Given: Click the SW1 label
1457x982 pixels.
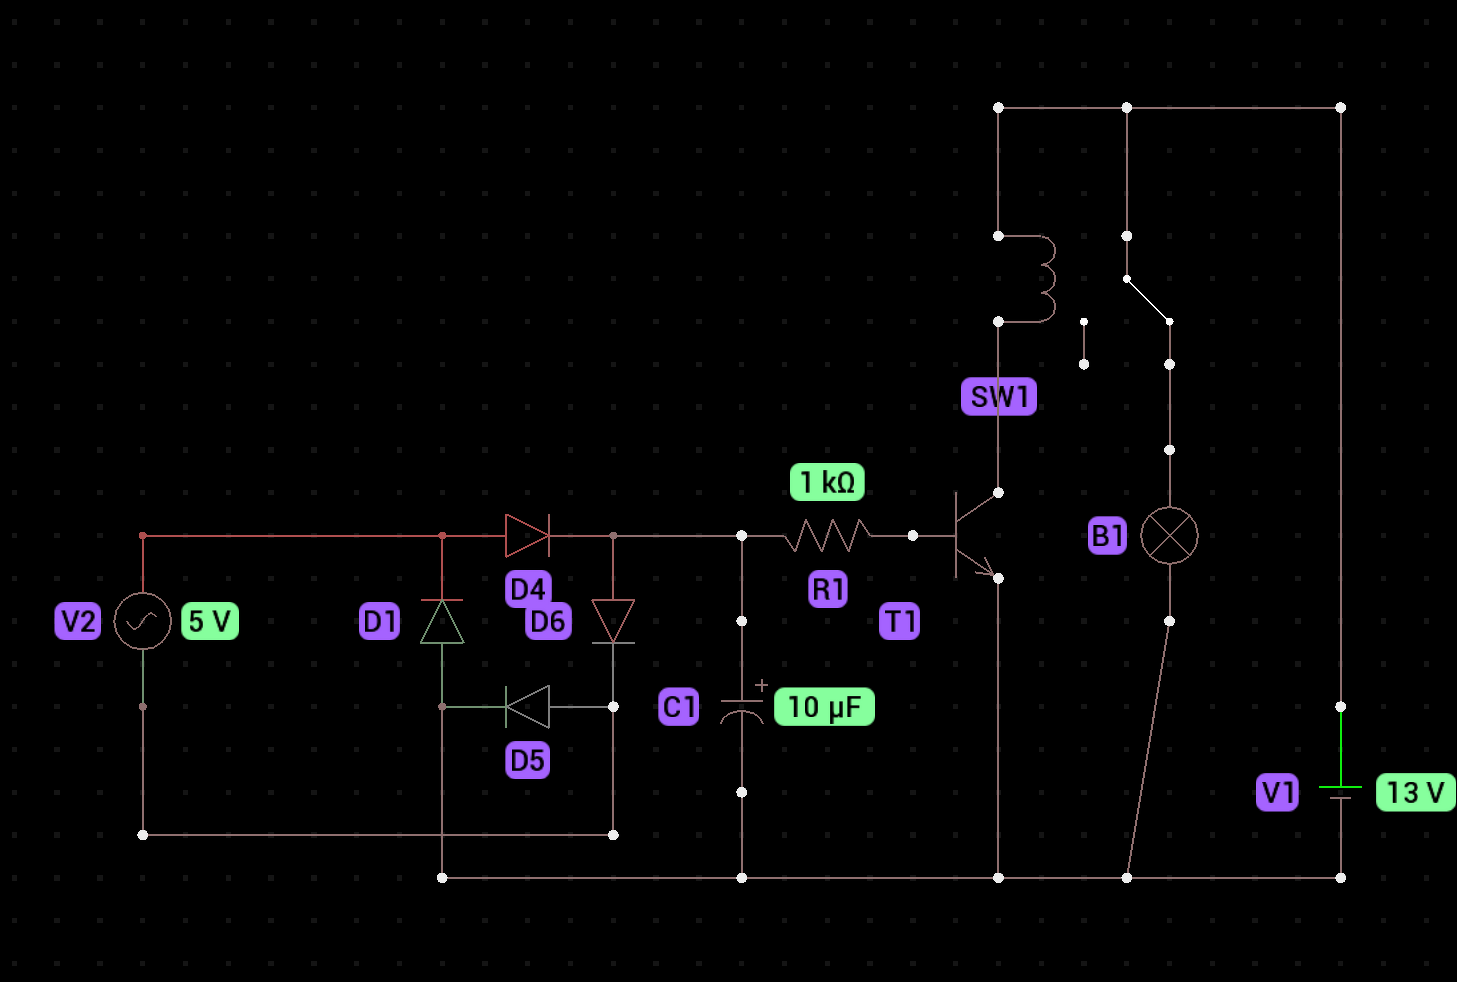Looking at the screenshot, I should coord(999,397).
